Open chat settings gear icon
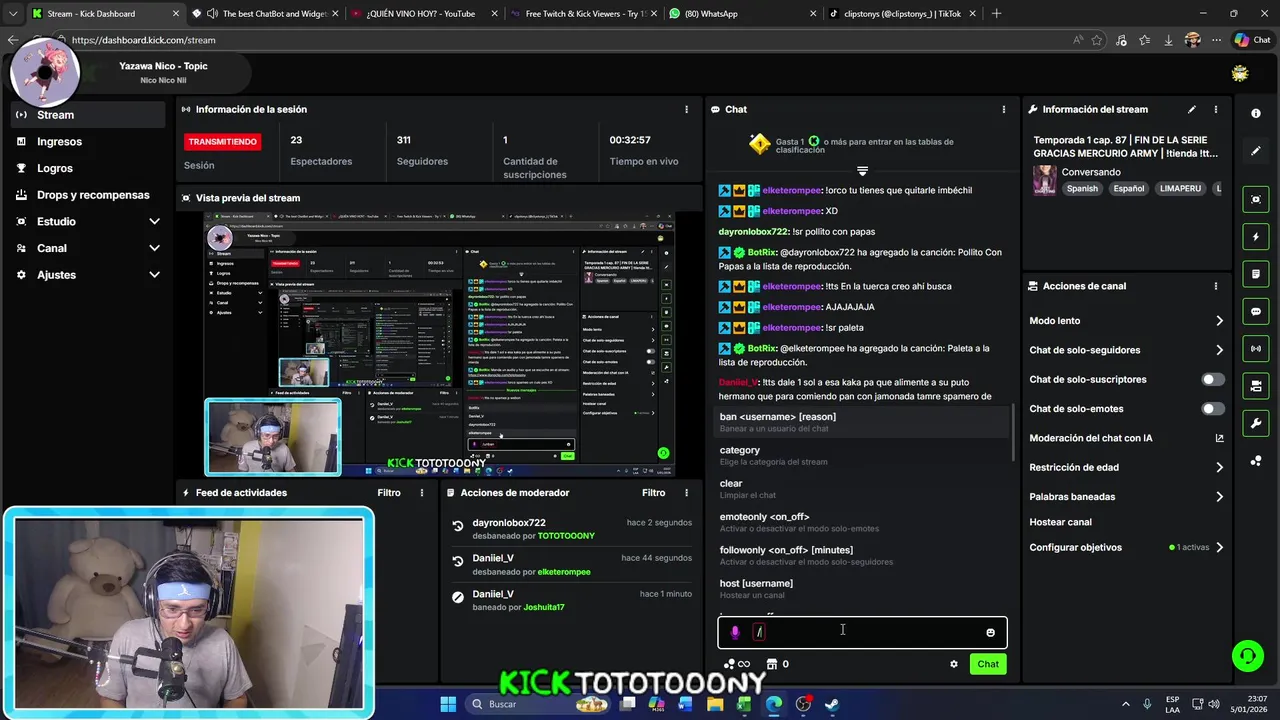 pyautogui.click(x=953, y=664)
